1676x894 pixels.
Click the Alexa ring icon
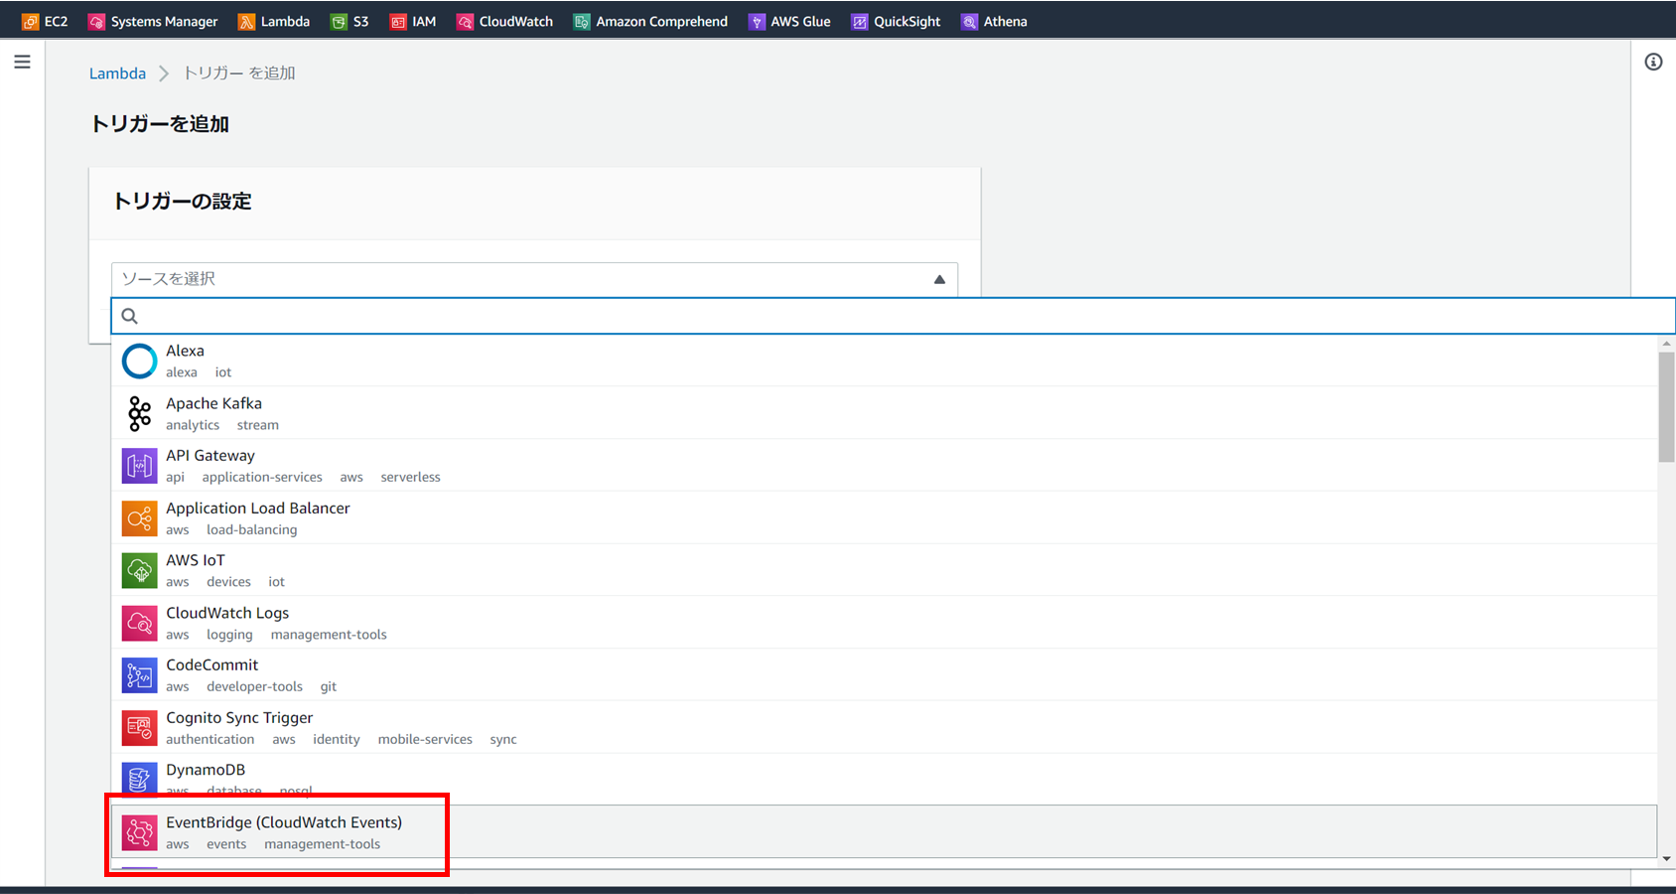139,361
